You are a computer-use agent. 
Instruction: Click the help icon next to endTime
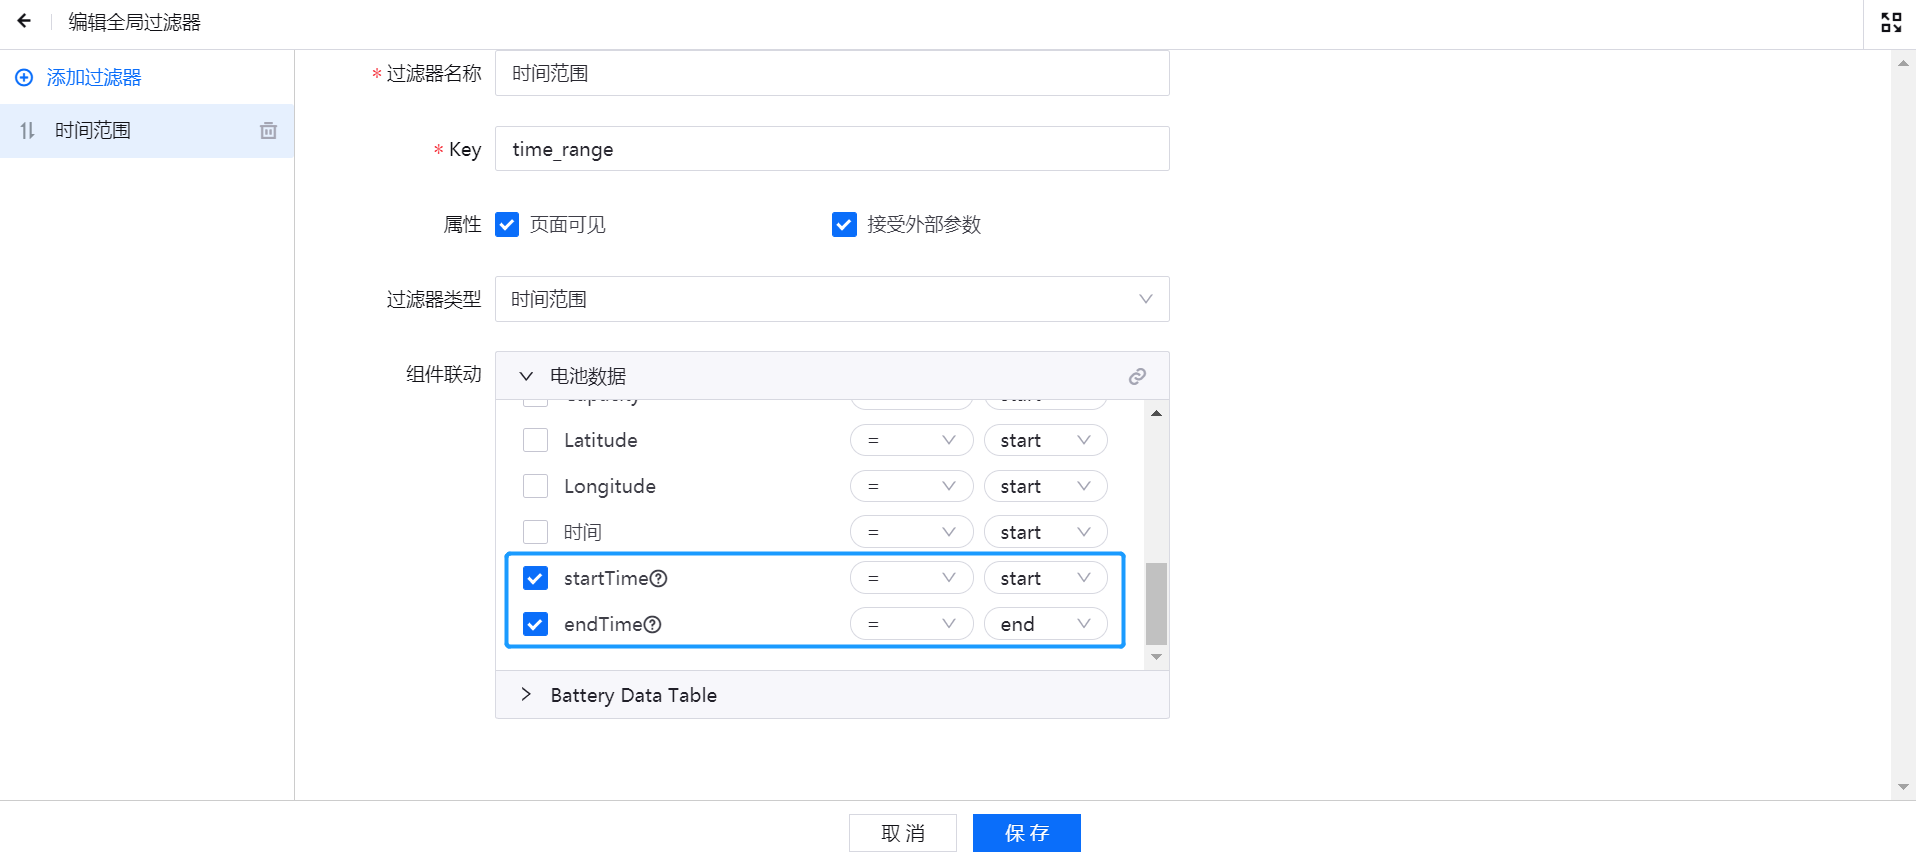click(x=652, y=625)
